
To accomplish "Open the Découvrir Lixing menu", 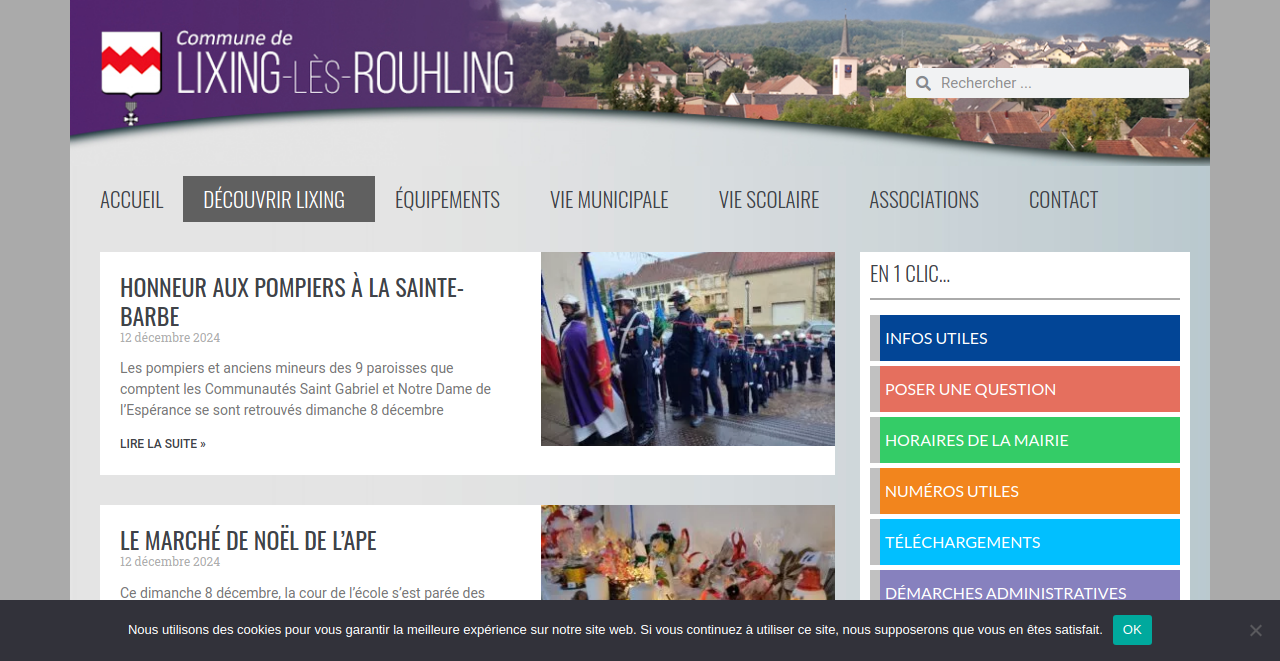I will 279,199.
